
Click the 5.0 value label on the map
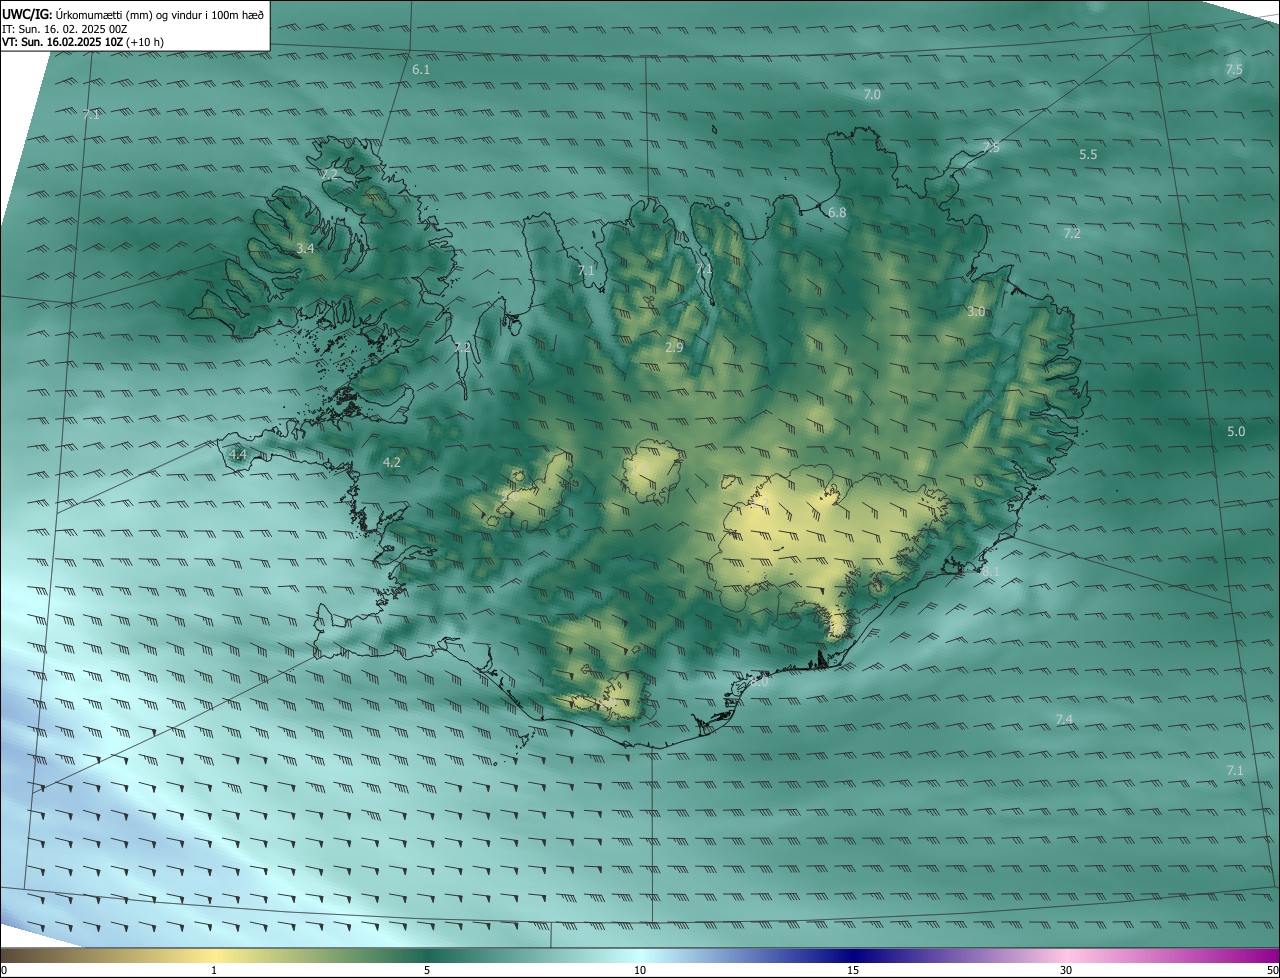point(1236,431)
